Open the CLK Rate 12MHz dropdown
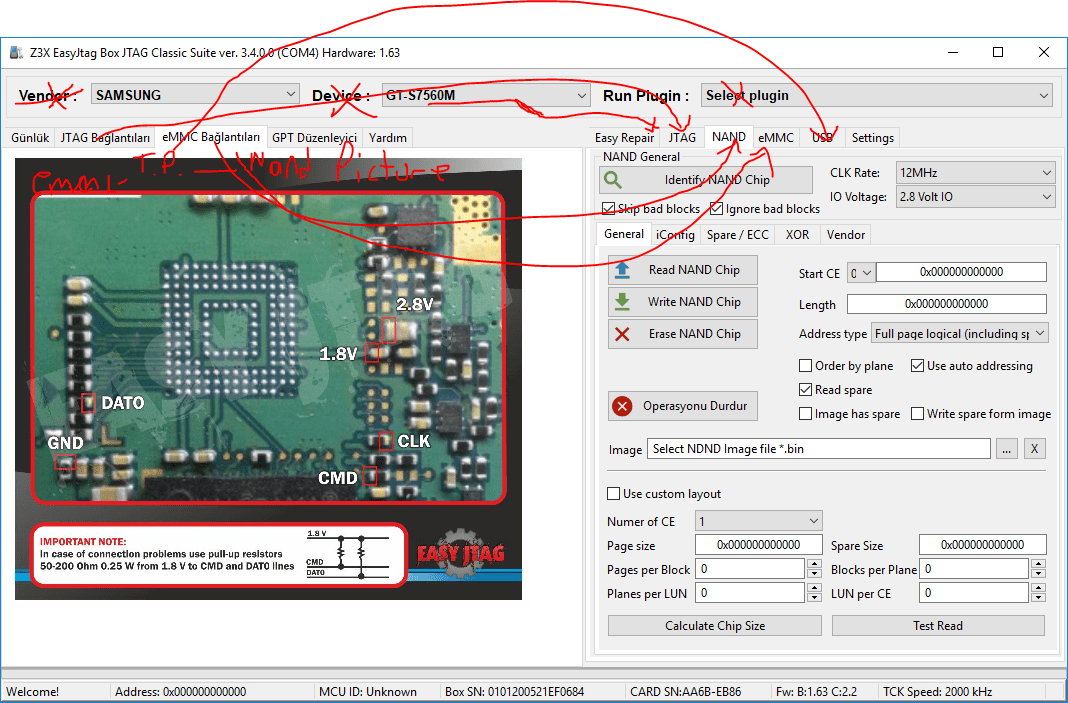 [x=975, y=173]
